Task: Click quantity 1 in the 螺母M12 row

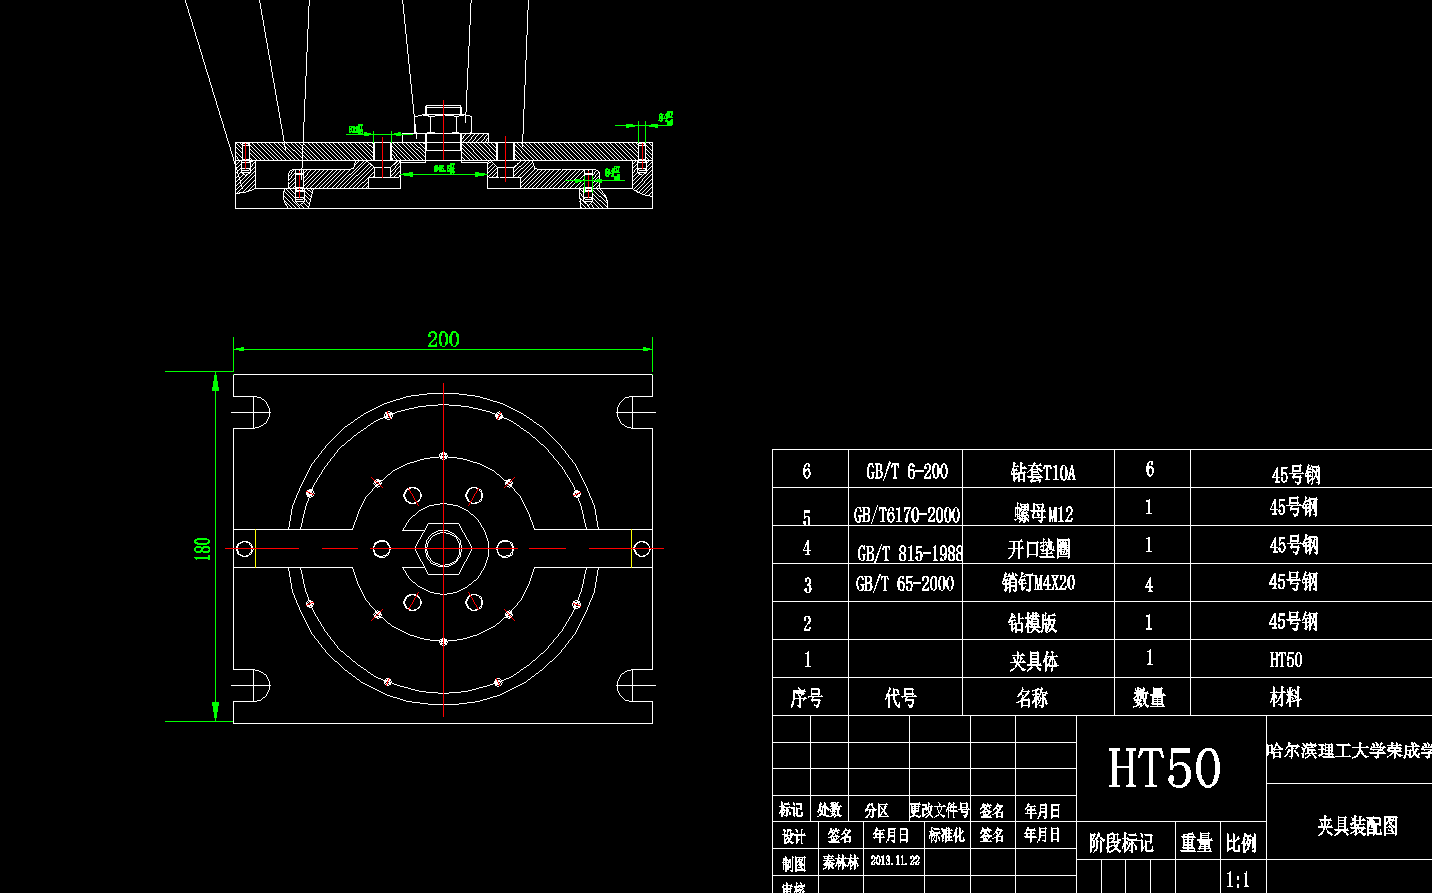Action: (1149, 508)
